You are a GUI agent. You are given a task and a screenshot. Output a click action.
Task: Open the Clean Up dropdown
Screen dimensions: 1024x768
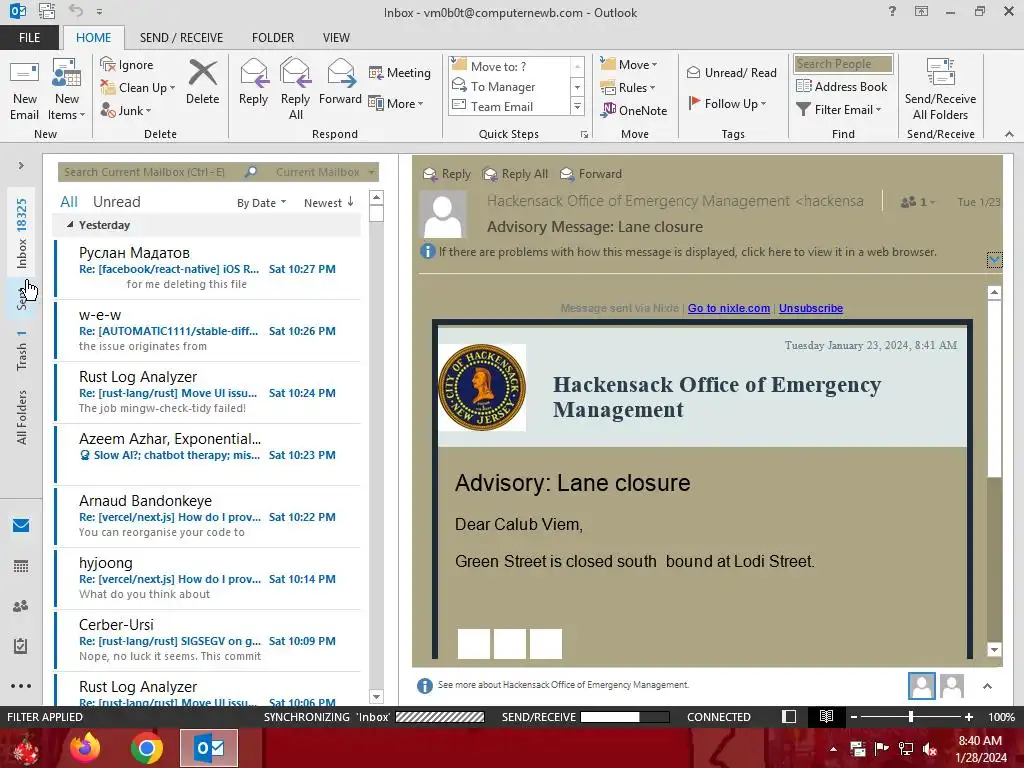(x=138, y=88)
